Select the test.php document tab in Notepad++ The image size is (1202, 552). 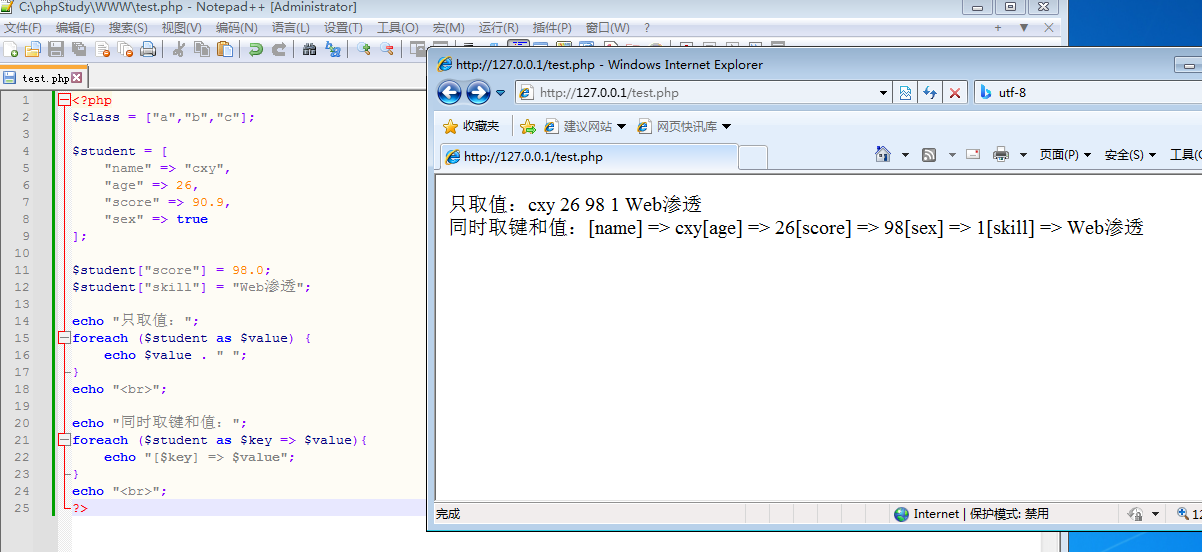point(44,77)
